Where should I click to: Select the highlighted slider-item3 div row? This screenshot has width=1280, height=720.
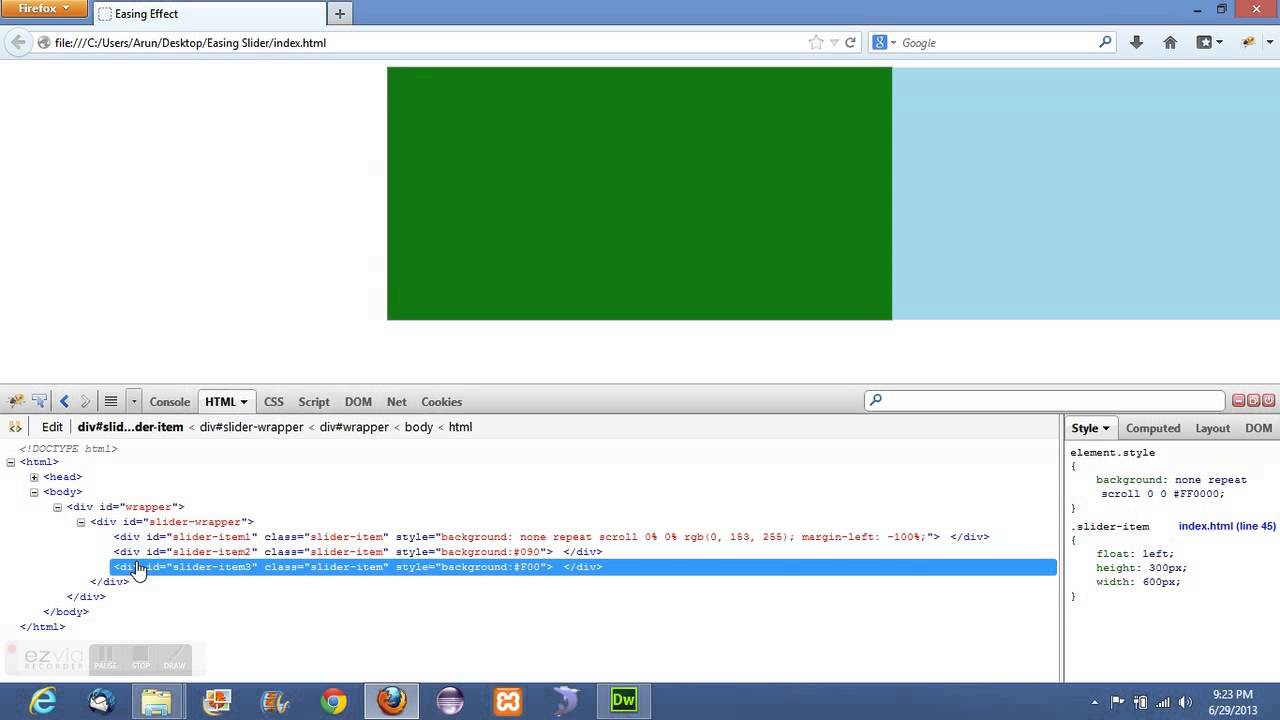point(583,567)
